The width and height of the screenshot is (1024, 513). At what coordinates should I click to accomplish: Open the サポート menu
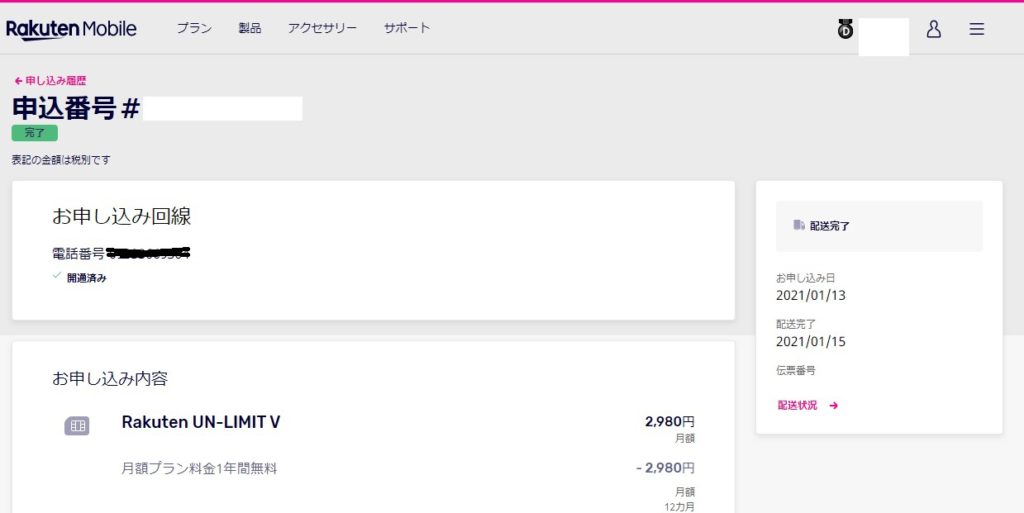(407, 28)
